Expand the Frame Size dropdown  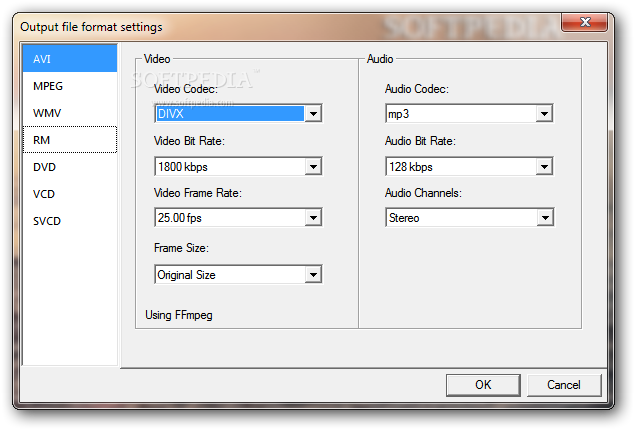click(313, 275)
